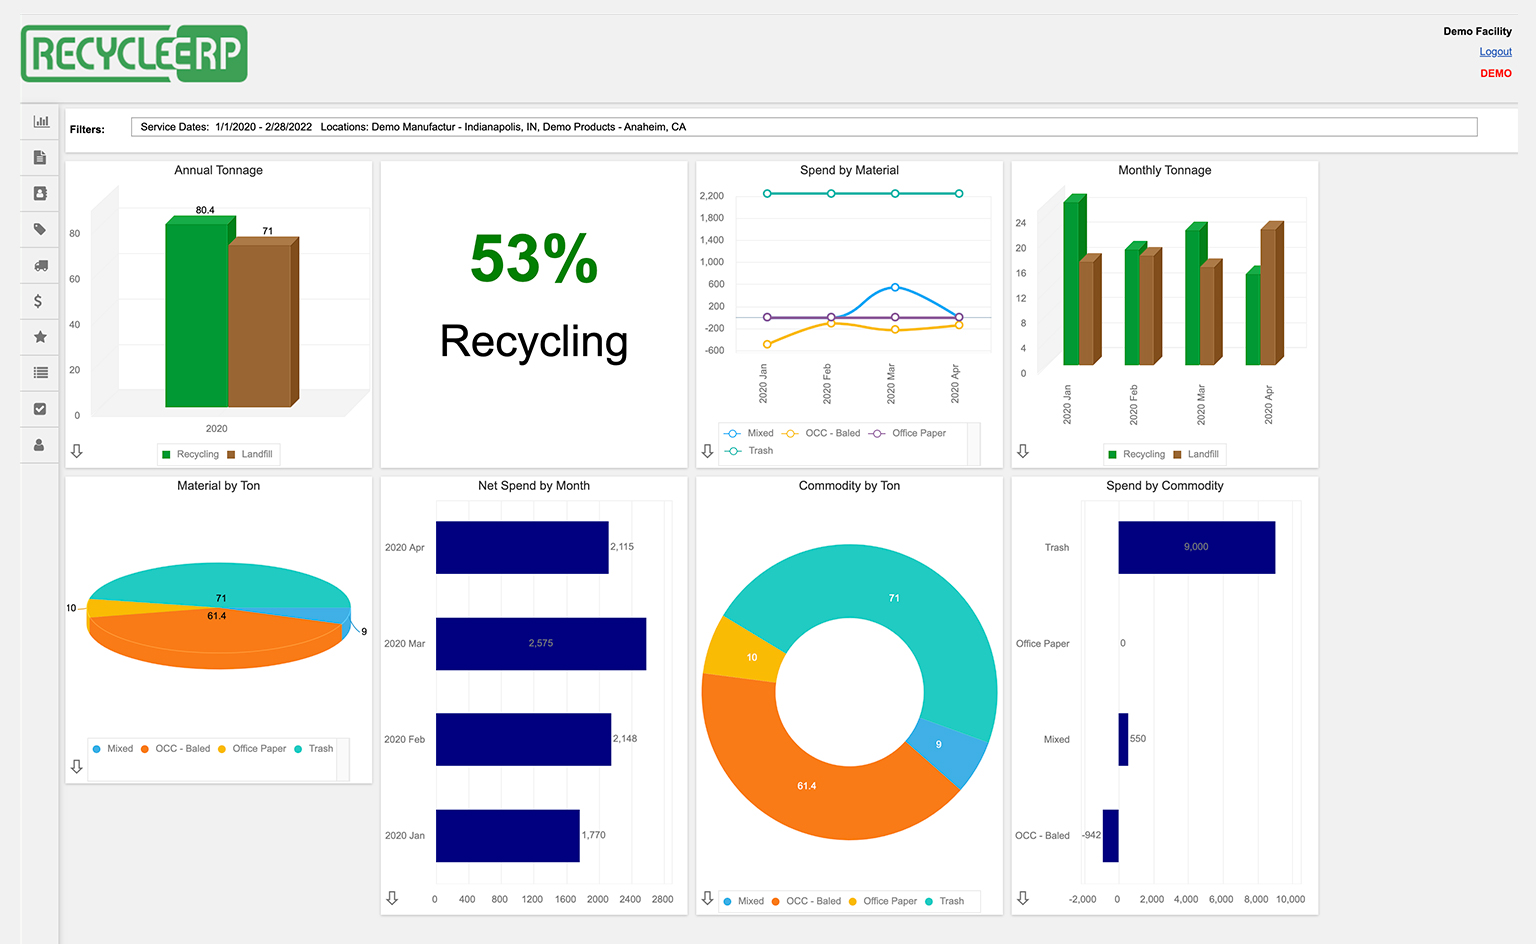Open the star favorites sidebar icon

40,337
